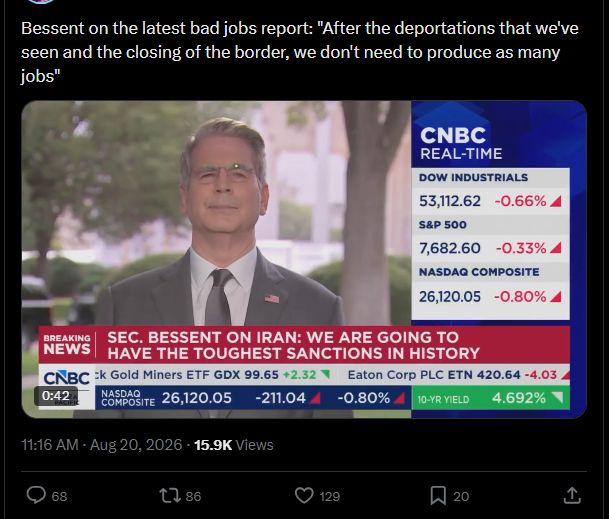Click the tweet text about jobs report
Image resolution: width=609 pixels, height=519 pixels.
pos(299,52)
